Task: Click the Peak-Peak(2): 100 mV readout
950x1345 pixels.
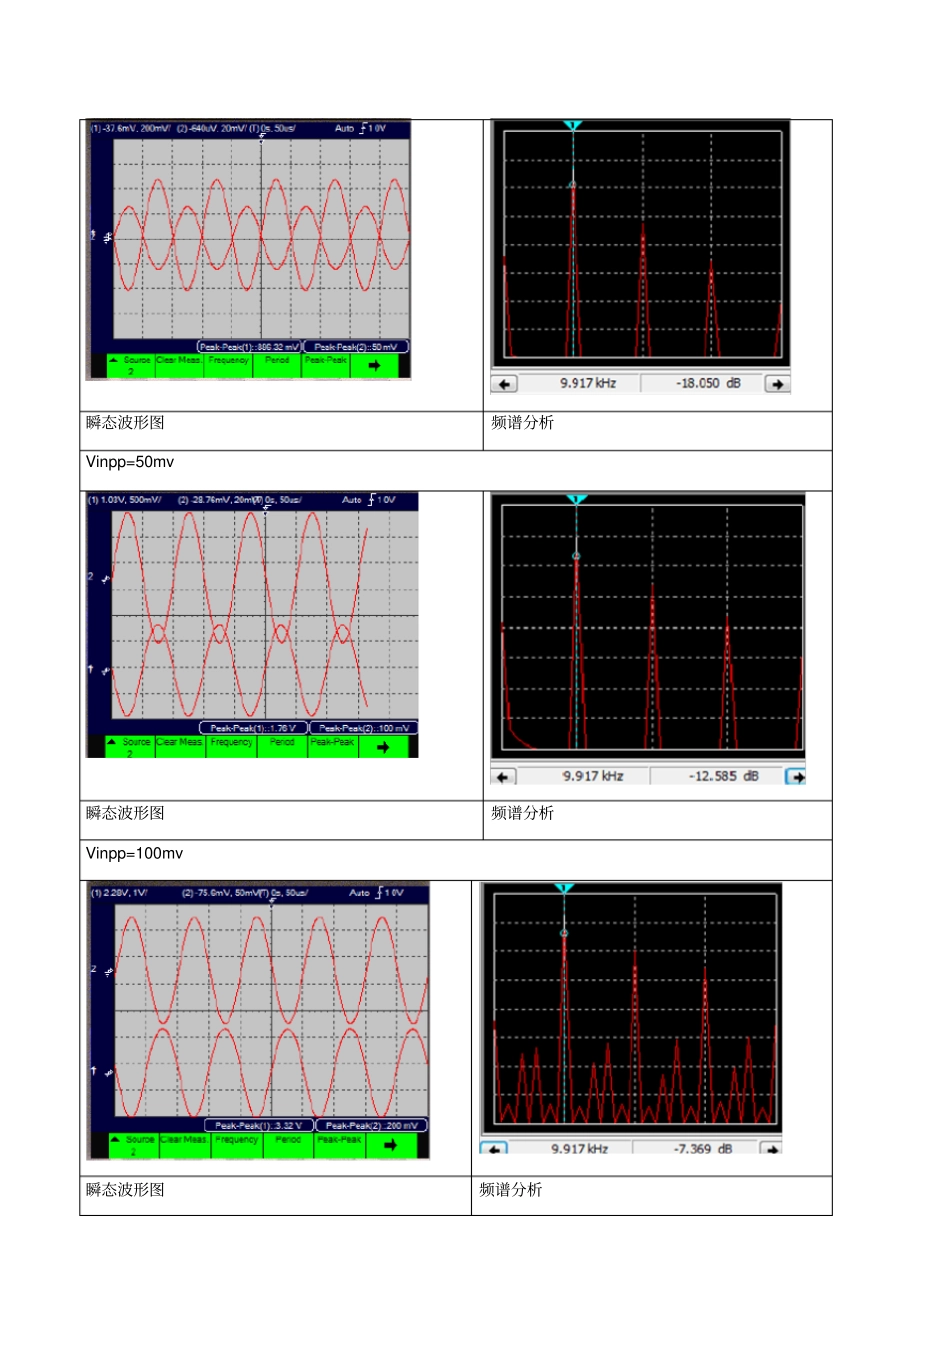Action: coord(364,728)
